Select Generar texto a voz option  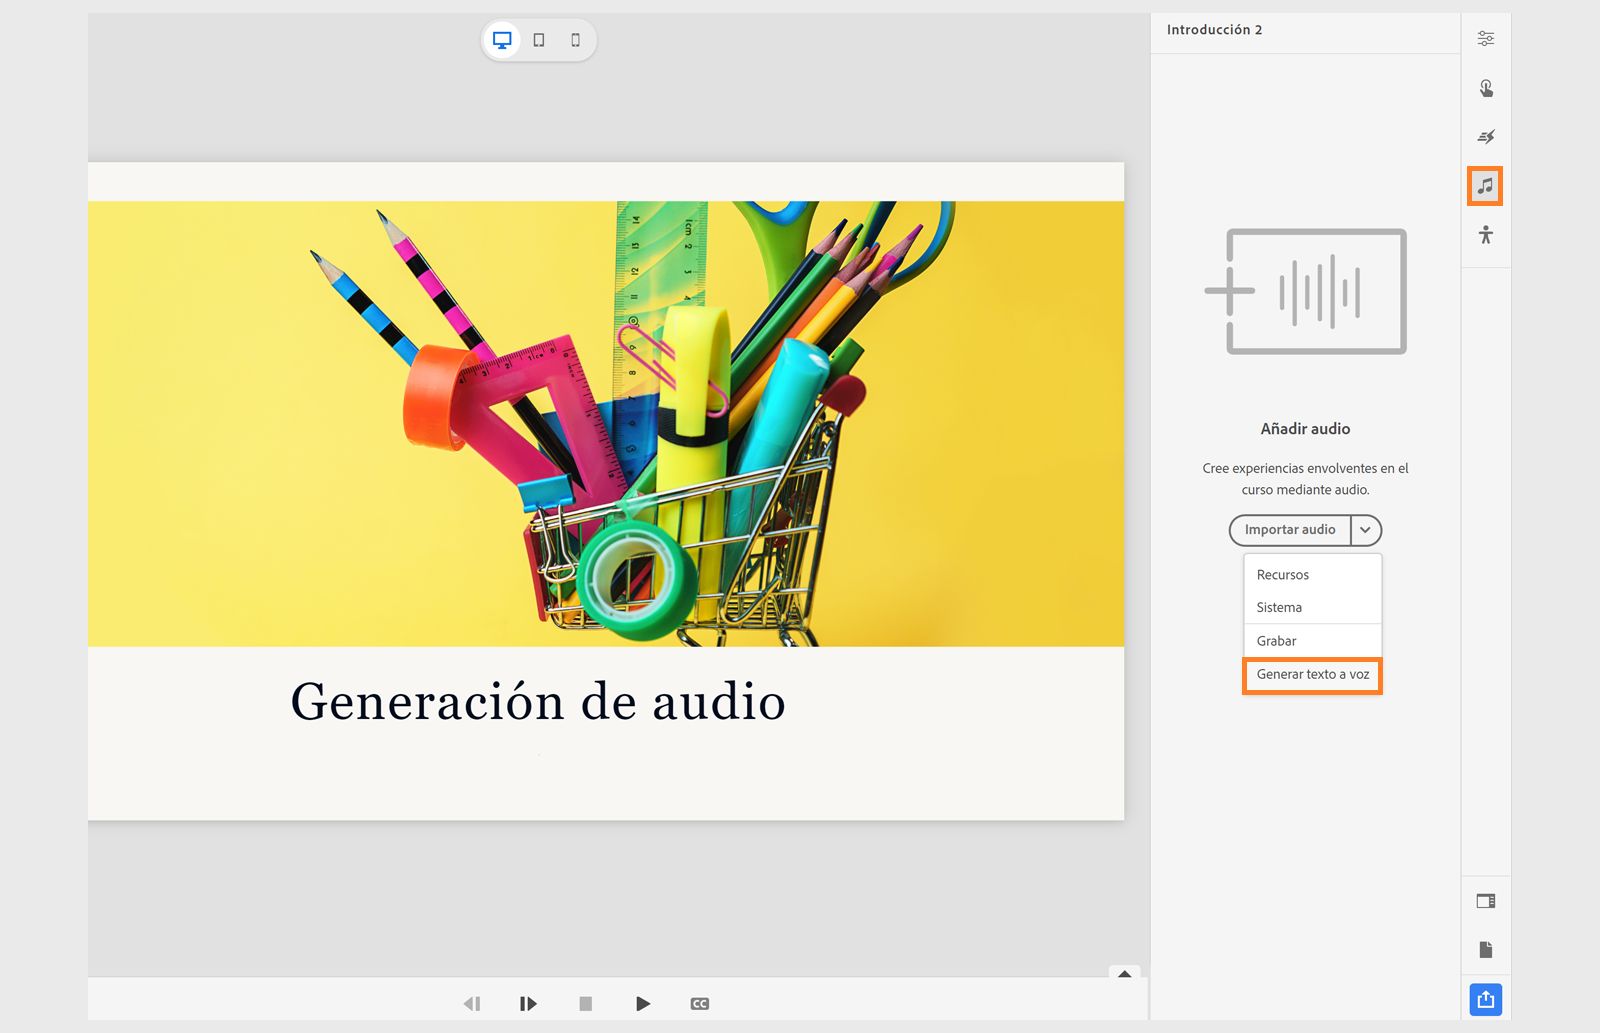coord(1312,675)
